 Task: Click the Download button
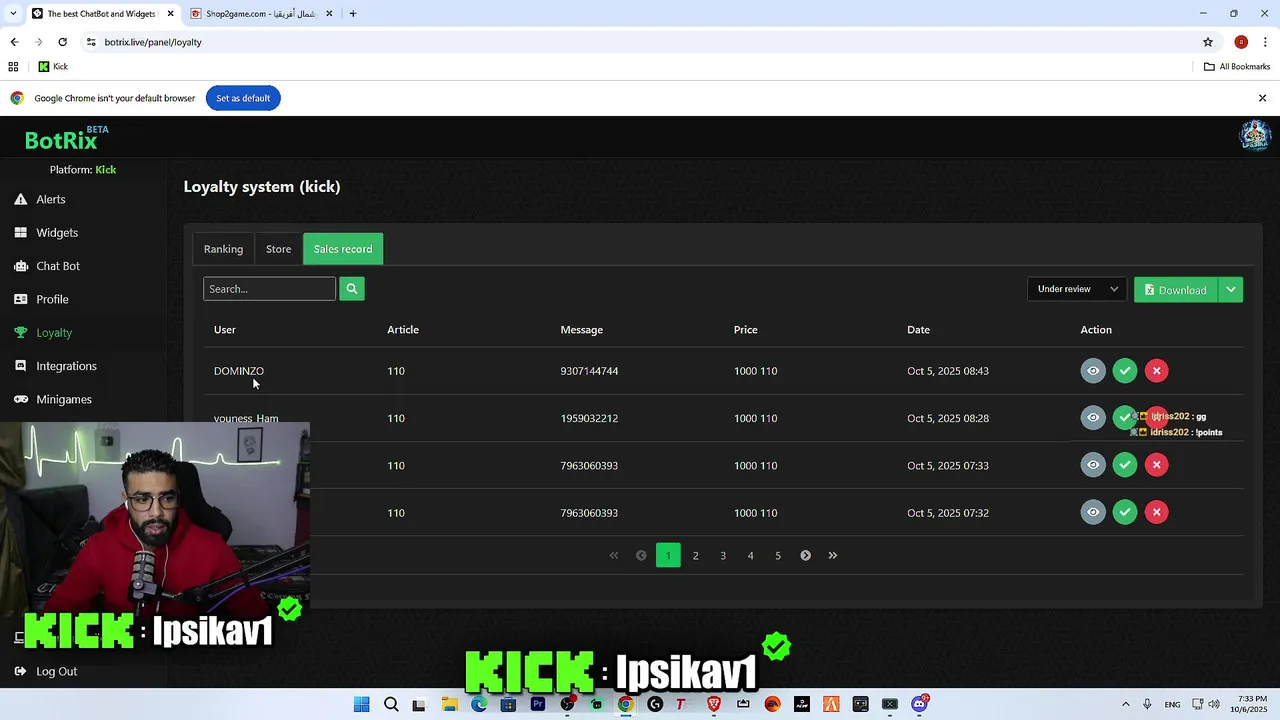click(1176, 290)
